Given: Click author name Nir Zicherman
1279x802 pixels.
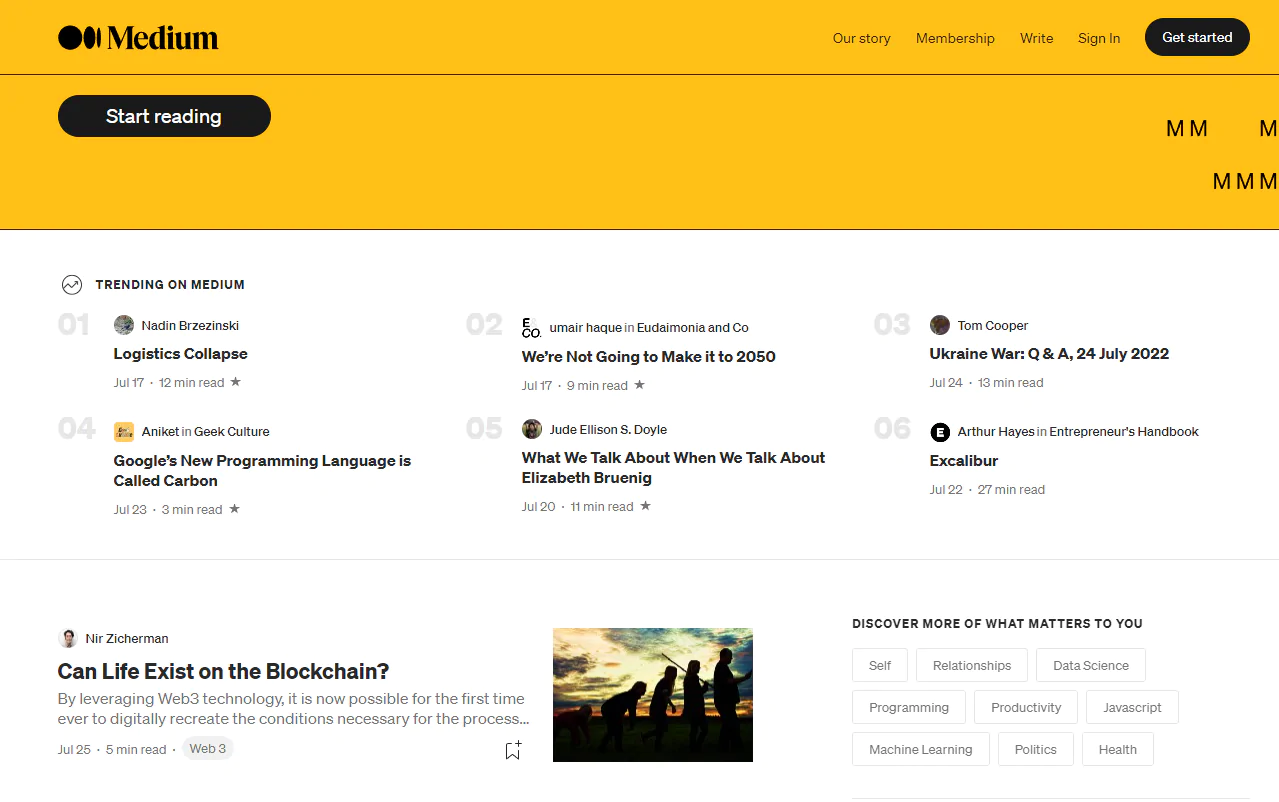Looking at the screenshot, I should 127,639.
